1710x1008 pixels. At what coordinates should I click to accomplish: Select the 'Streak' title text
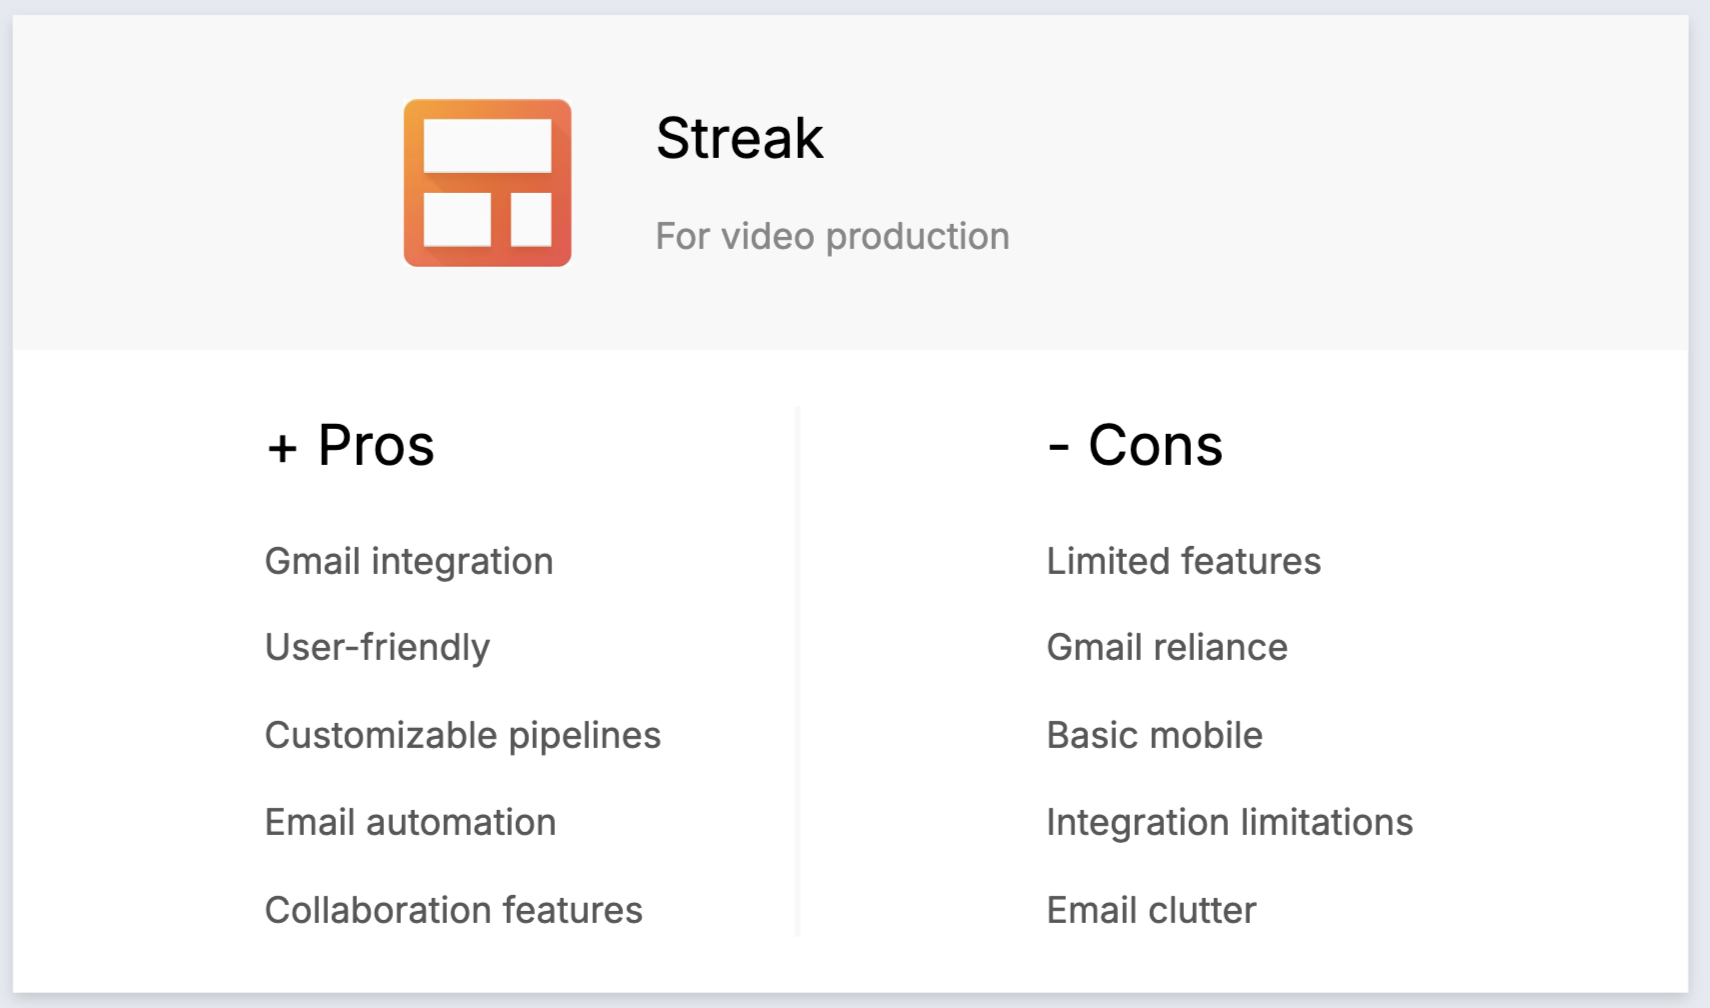tap(739, 138)
